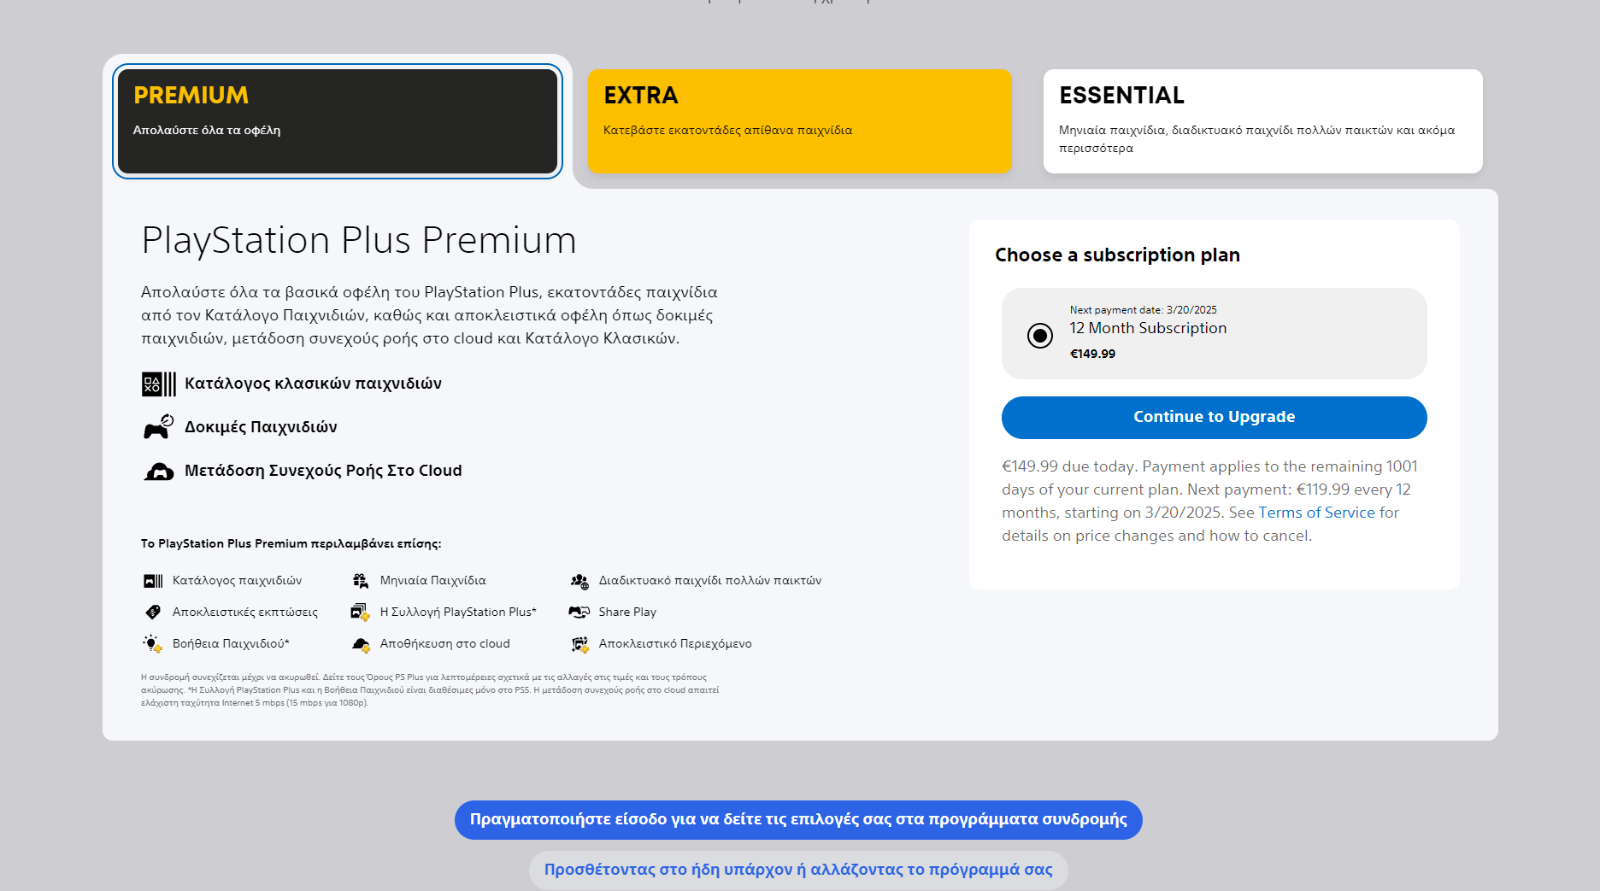This screenshot has width=1600, height=891.
Task: Open the PREMIUM plan tab
Action: (338, 121)
